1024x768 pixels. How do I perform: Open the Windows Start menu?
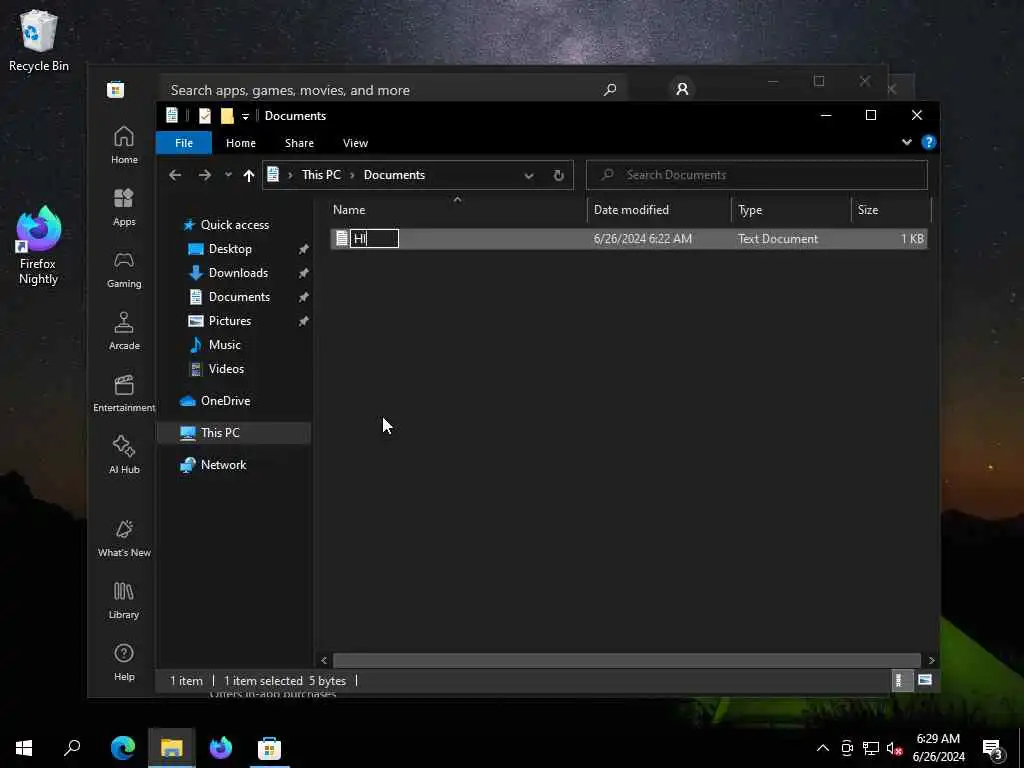(x=24, y=748)
